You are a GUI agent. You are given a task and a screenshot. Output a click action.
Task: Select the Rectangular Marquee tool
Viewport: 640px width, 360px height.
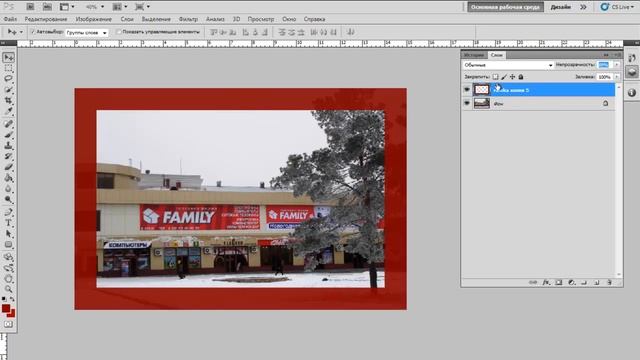tap(9, 68)
